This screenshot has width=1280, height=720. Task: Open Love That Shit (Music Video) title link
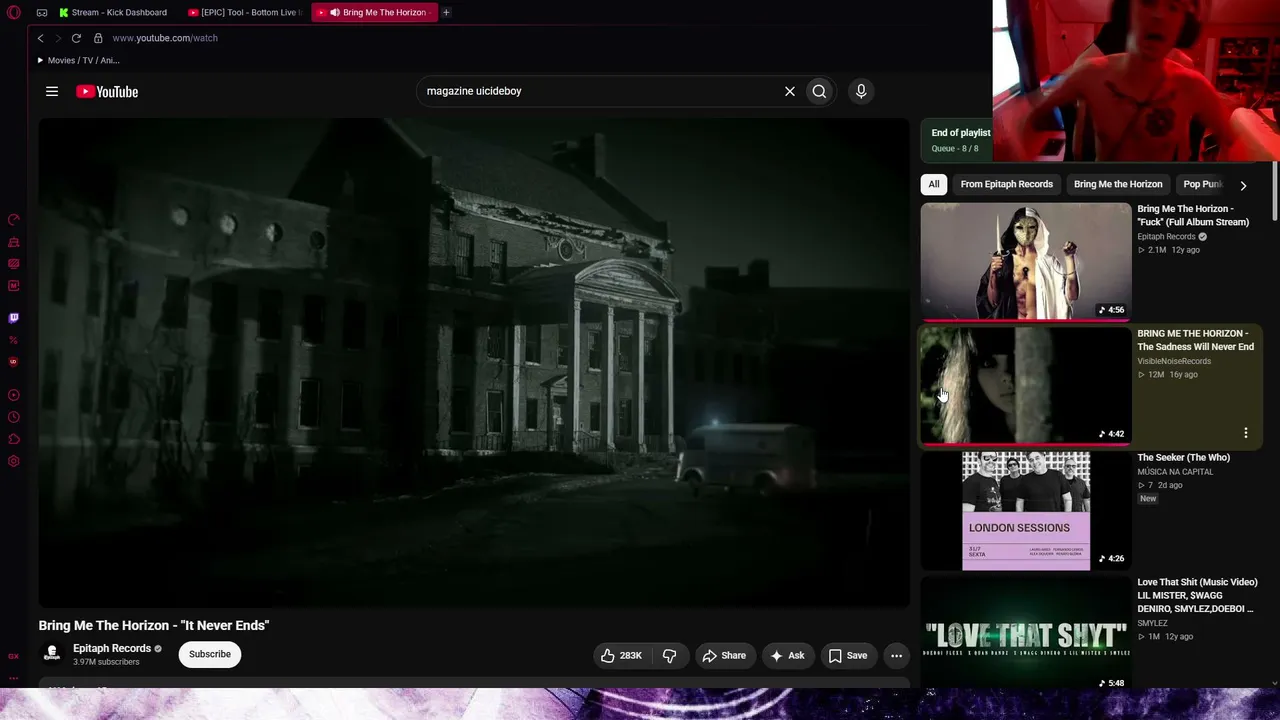tap(1197, 595)
